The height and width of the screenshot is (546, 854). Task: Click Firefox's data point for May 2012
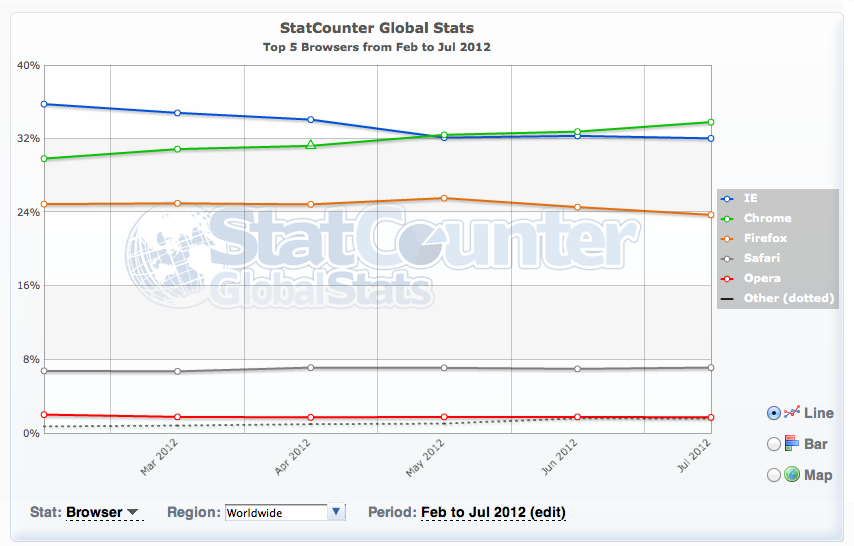tap(444, 198)
